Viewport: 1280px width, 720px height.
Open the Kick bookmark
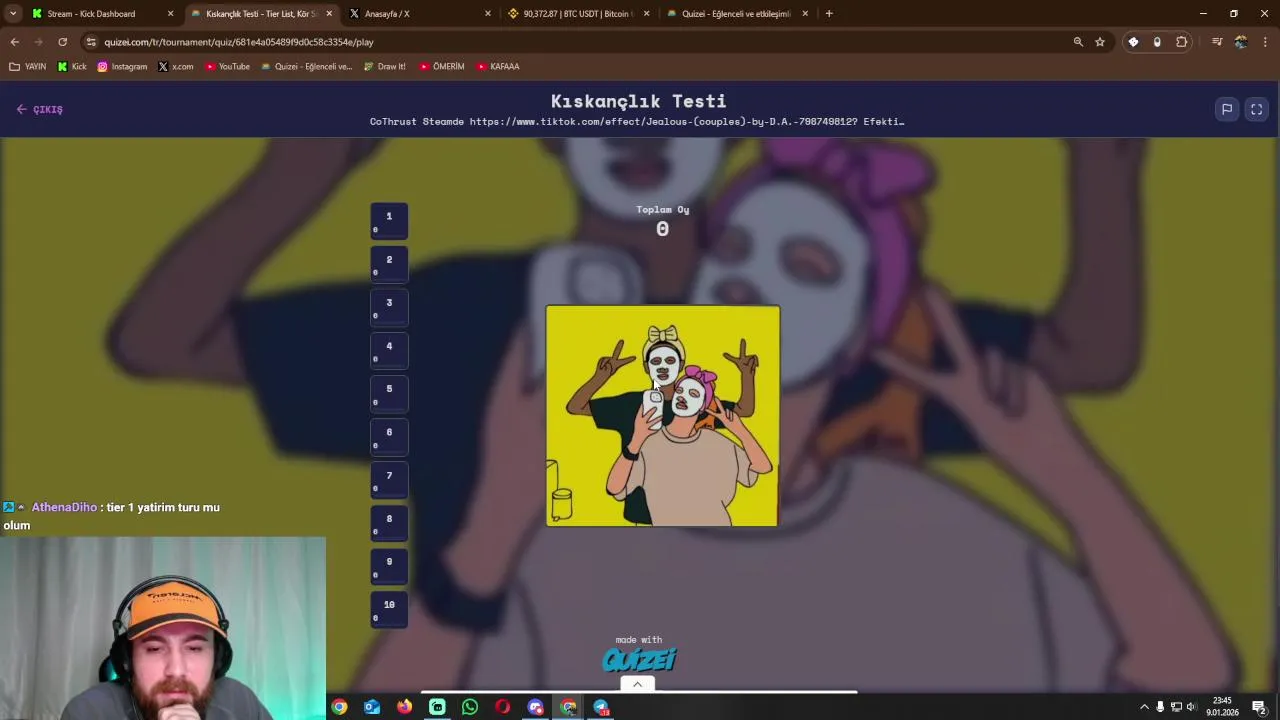72,66
